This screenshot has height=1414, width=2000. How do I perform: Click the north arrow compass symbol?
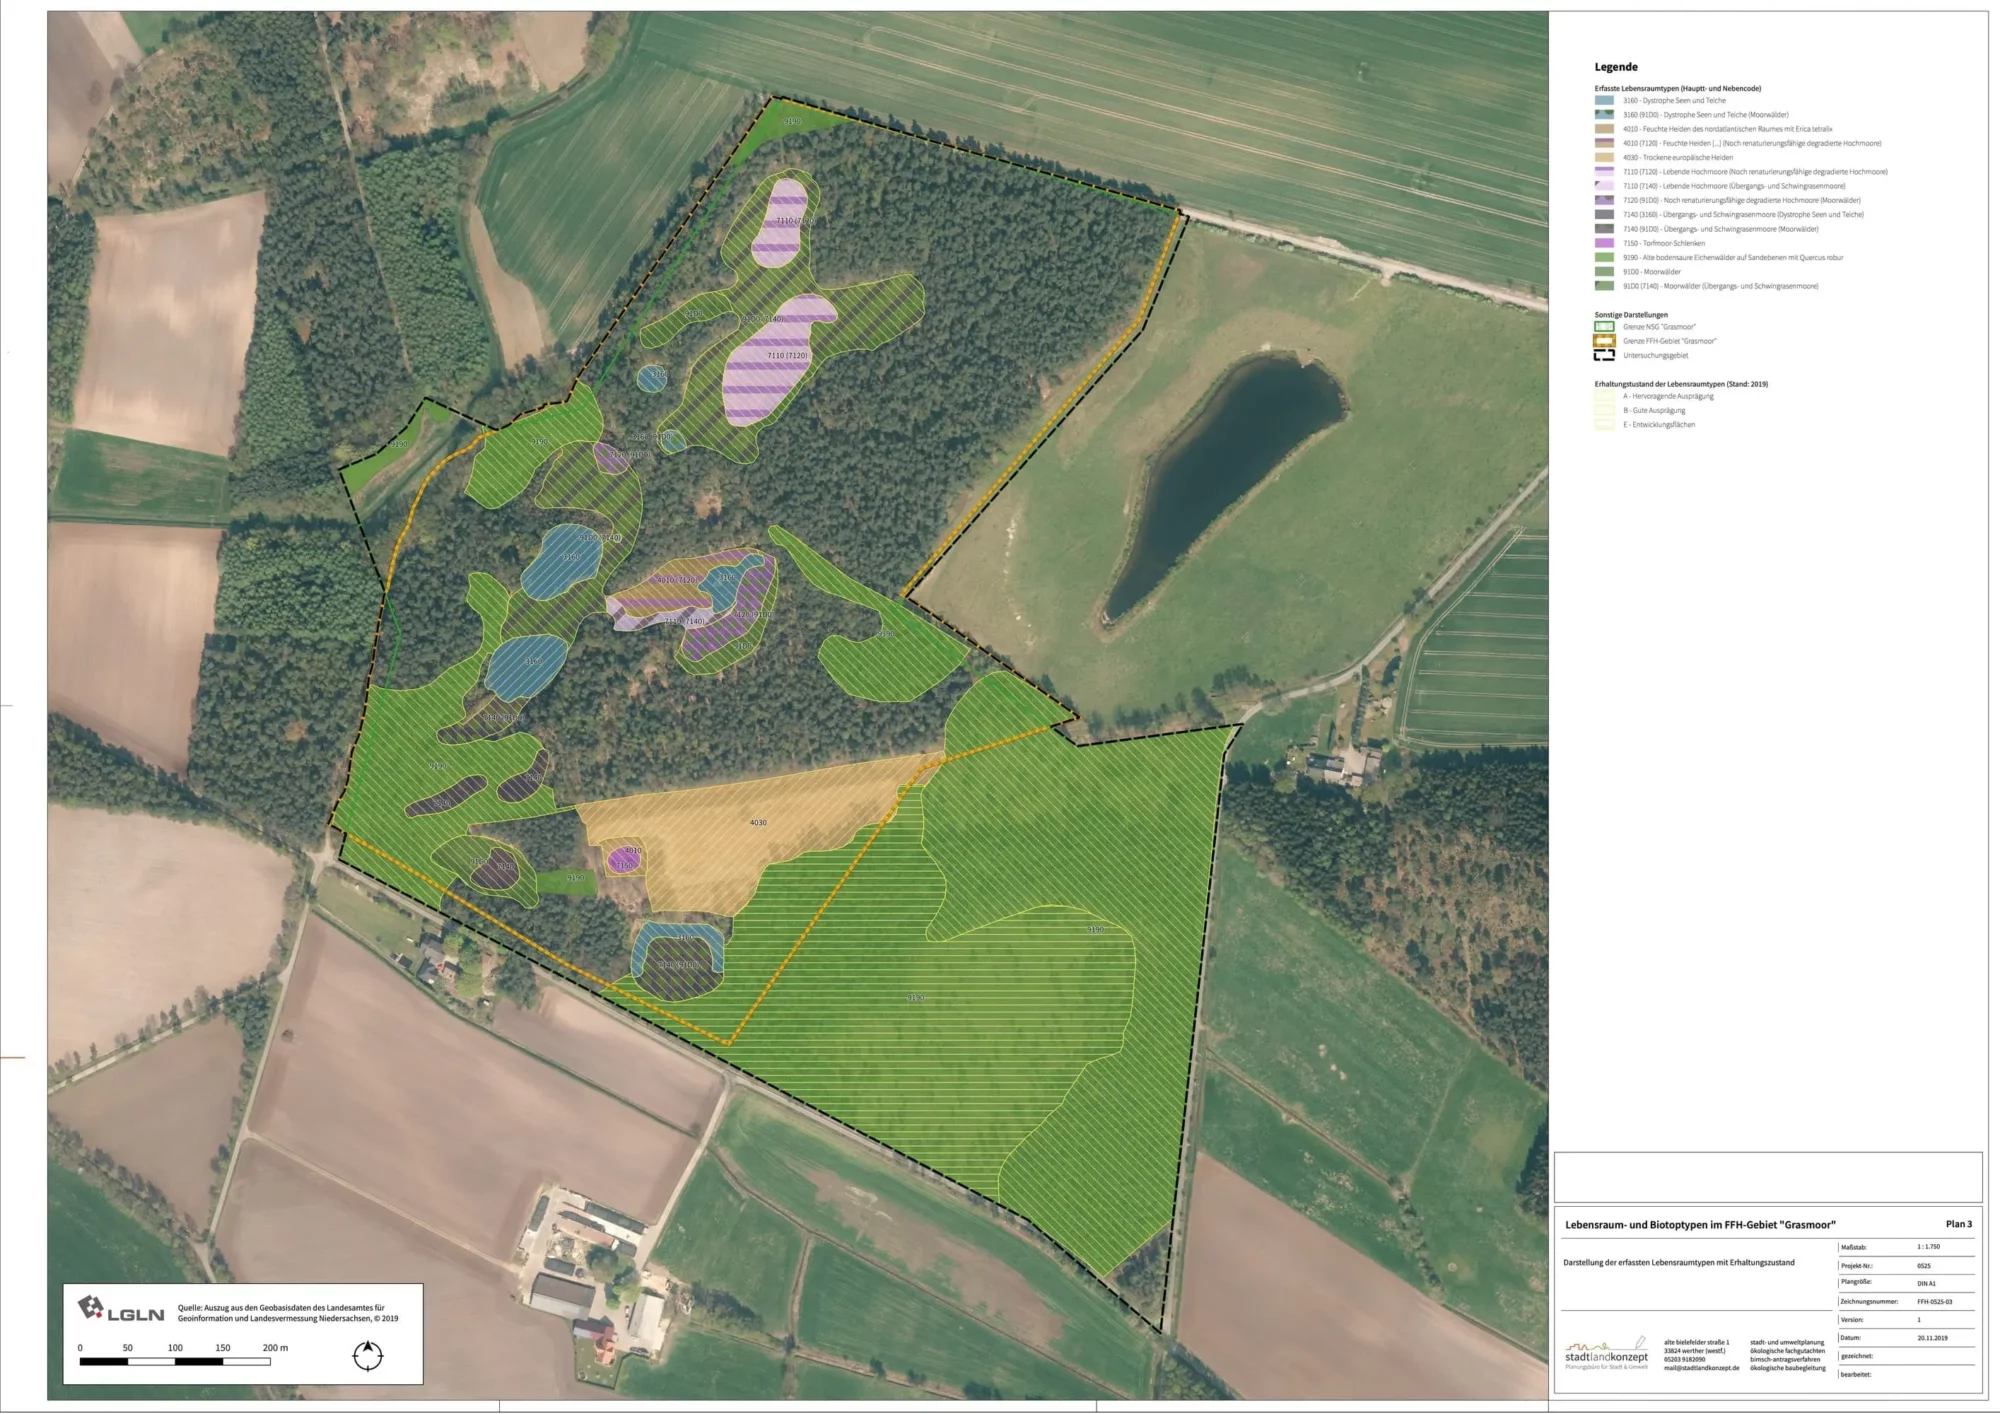(368, 1356)
